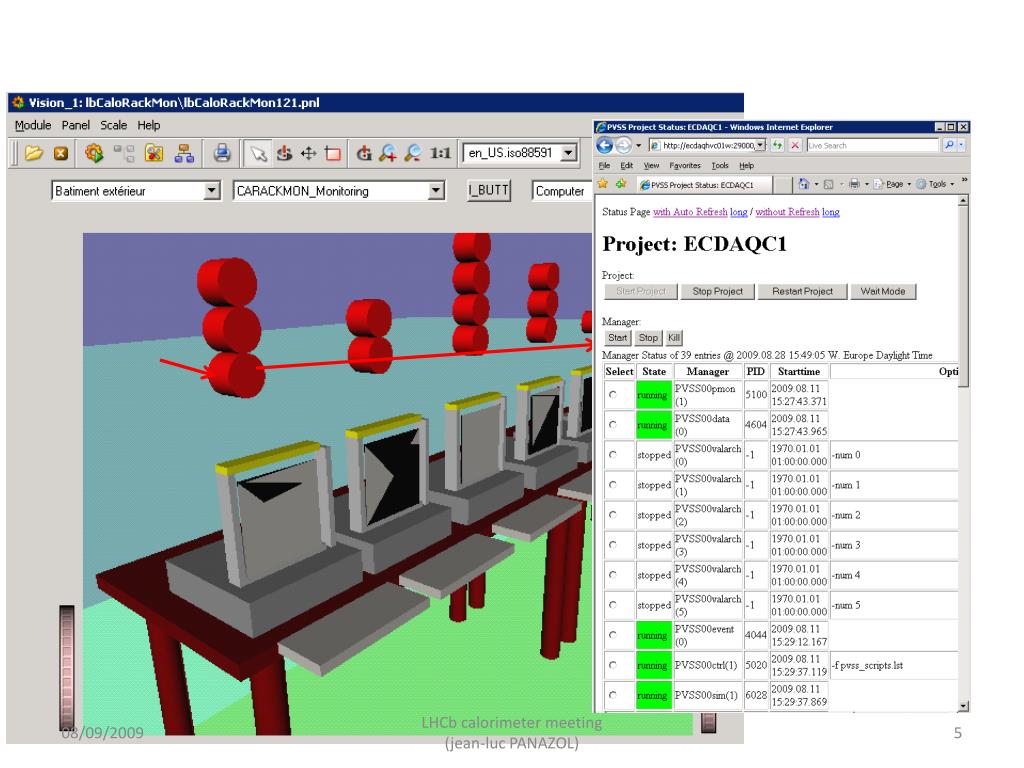Open the Module menu in Vision
This screenshot has width=1024, height=768.
pos(33,125)
